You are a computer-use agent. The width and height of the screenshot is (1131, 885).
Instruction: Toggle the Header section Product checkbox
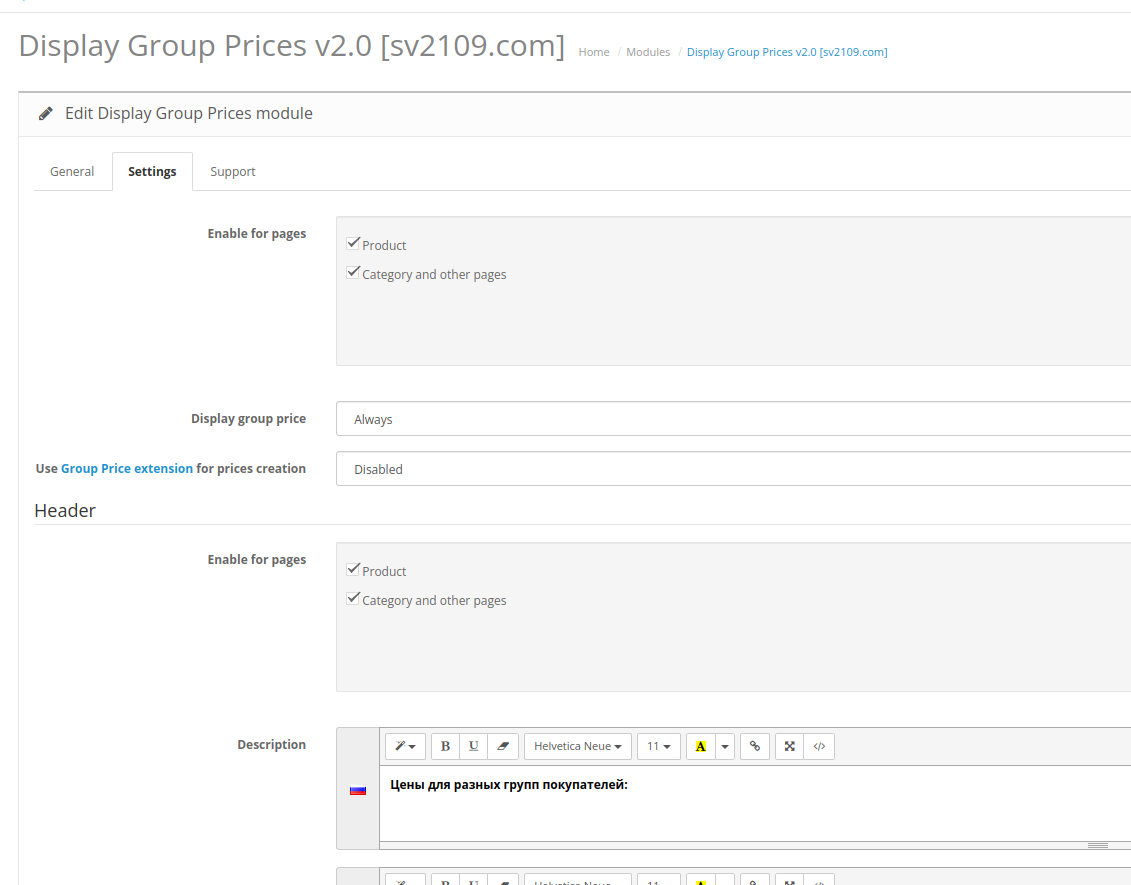click(353, 569)
